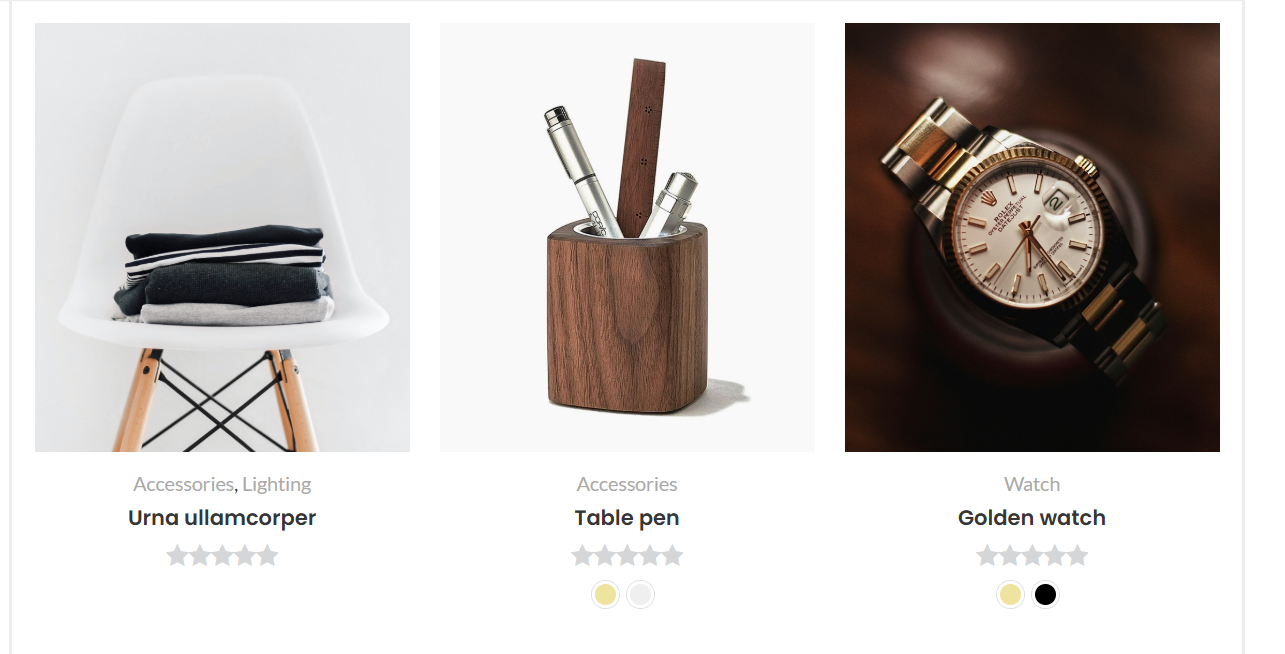Select the black swatch under Golden watch
The height and width of the screenshot is (654, 1285).
pos(1045,595)
